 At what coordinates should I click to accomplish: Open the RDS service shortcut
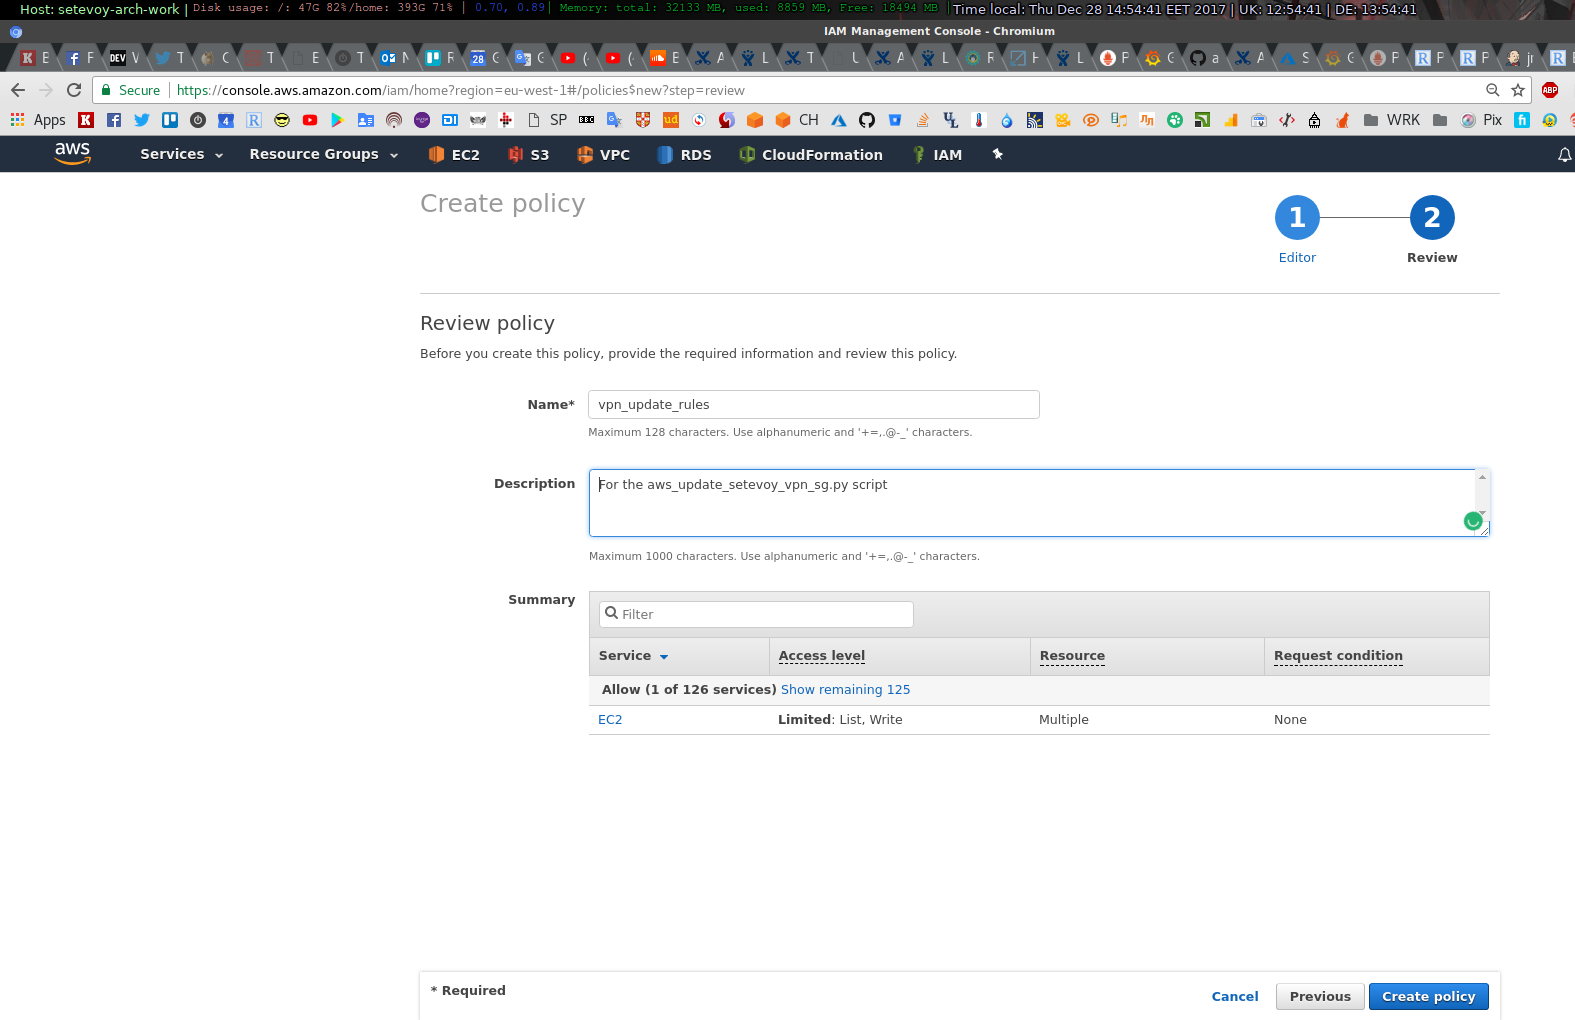coord(685,154)
